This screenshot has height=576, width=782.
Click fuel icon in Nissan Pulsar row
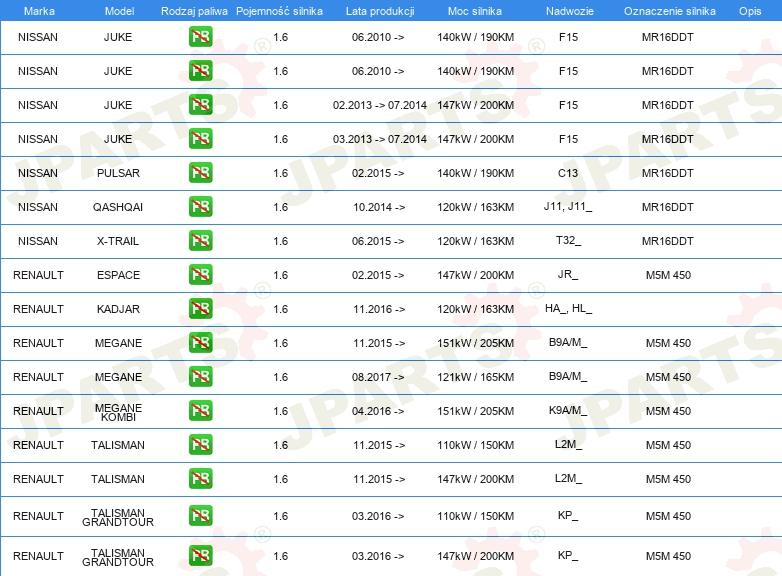click(200, 173)
